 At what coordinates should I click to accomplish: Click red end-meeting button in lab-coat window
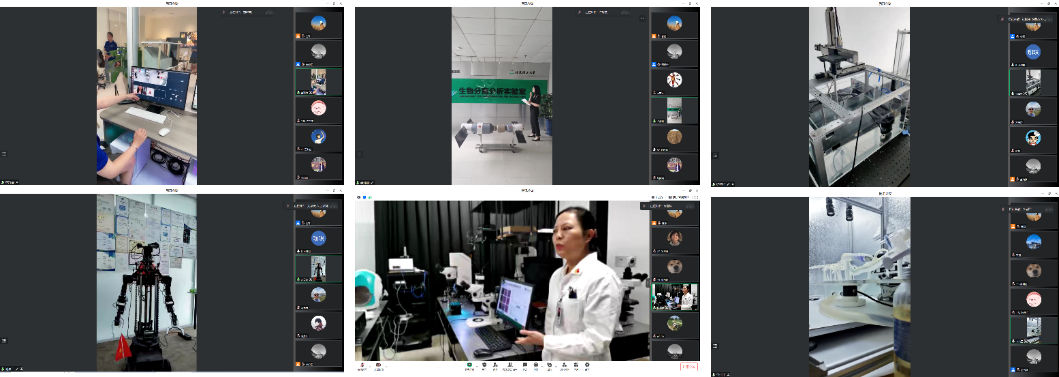pyautogui.click(x=689, y=367)
